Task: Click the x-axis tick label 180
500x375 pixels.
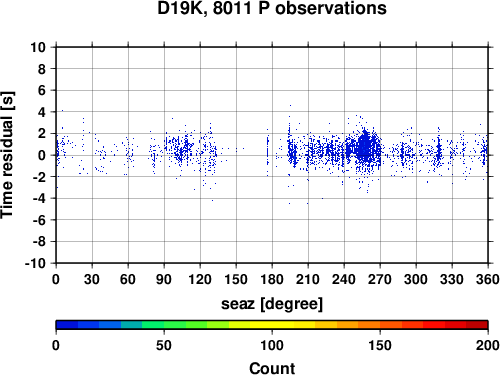Action: point(272,279)
